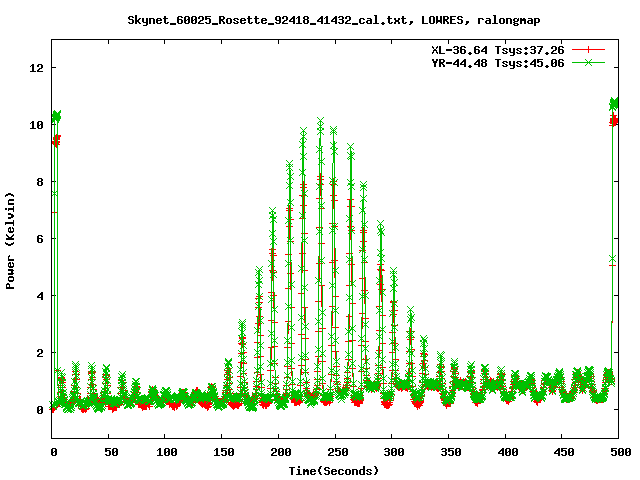Click x-axis tick label 200
Viewport: 640px width, 480px height.
point(280,452)
